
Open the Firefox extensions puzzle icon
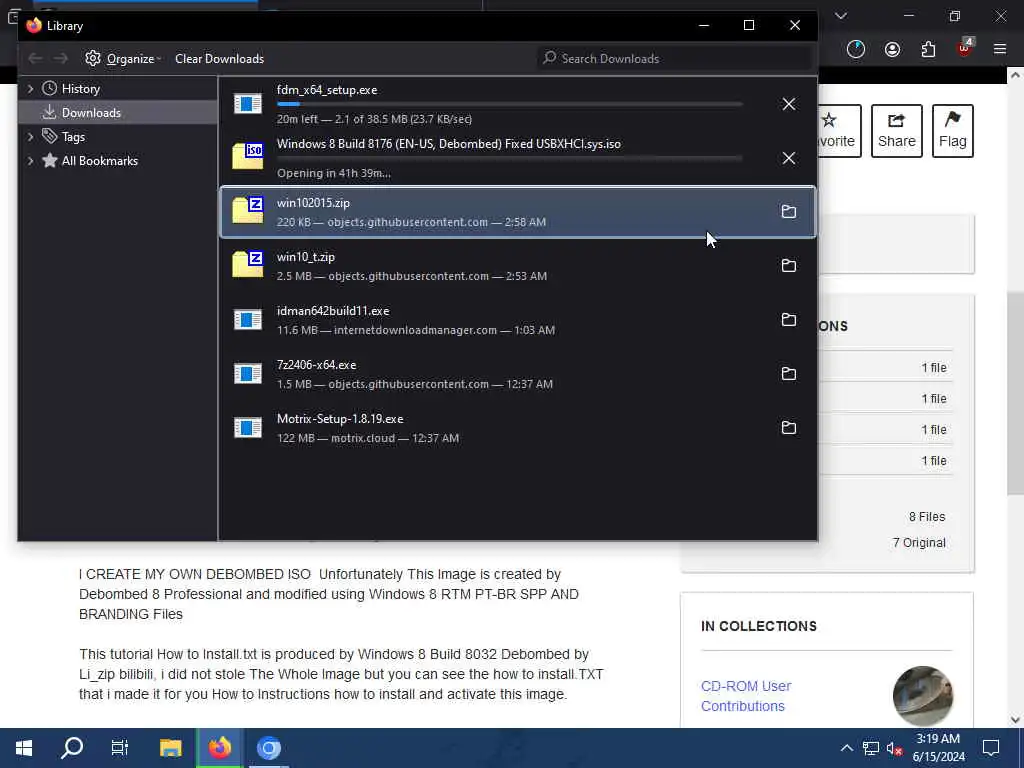928,49
